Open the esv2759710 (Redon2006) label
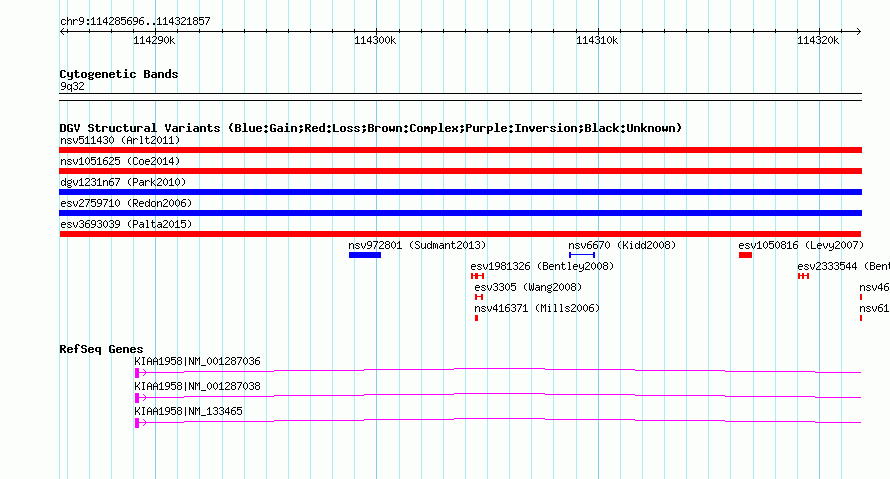 pos(126,203)
